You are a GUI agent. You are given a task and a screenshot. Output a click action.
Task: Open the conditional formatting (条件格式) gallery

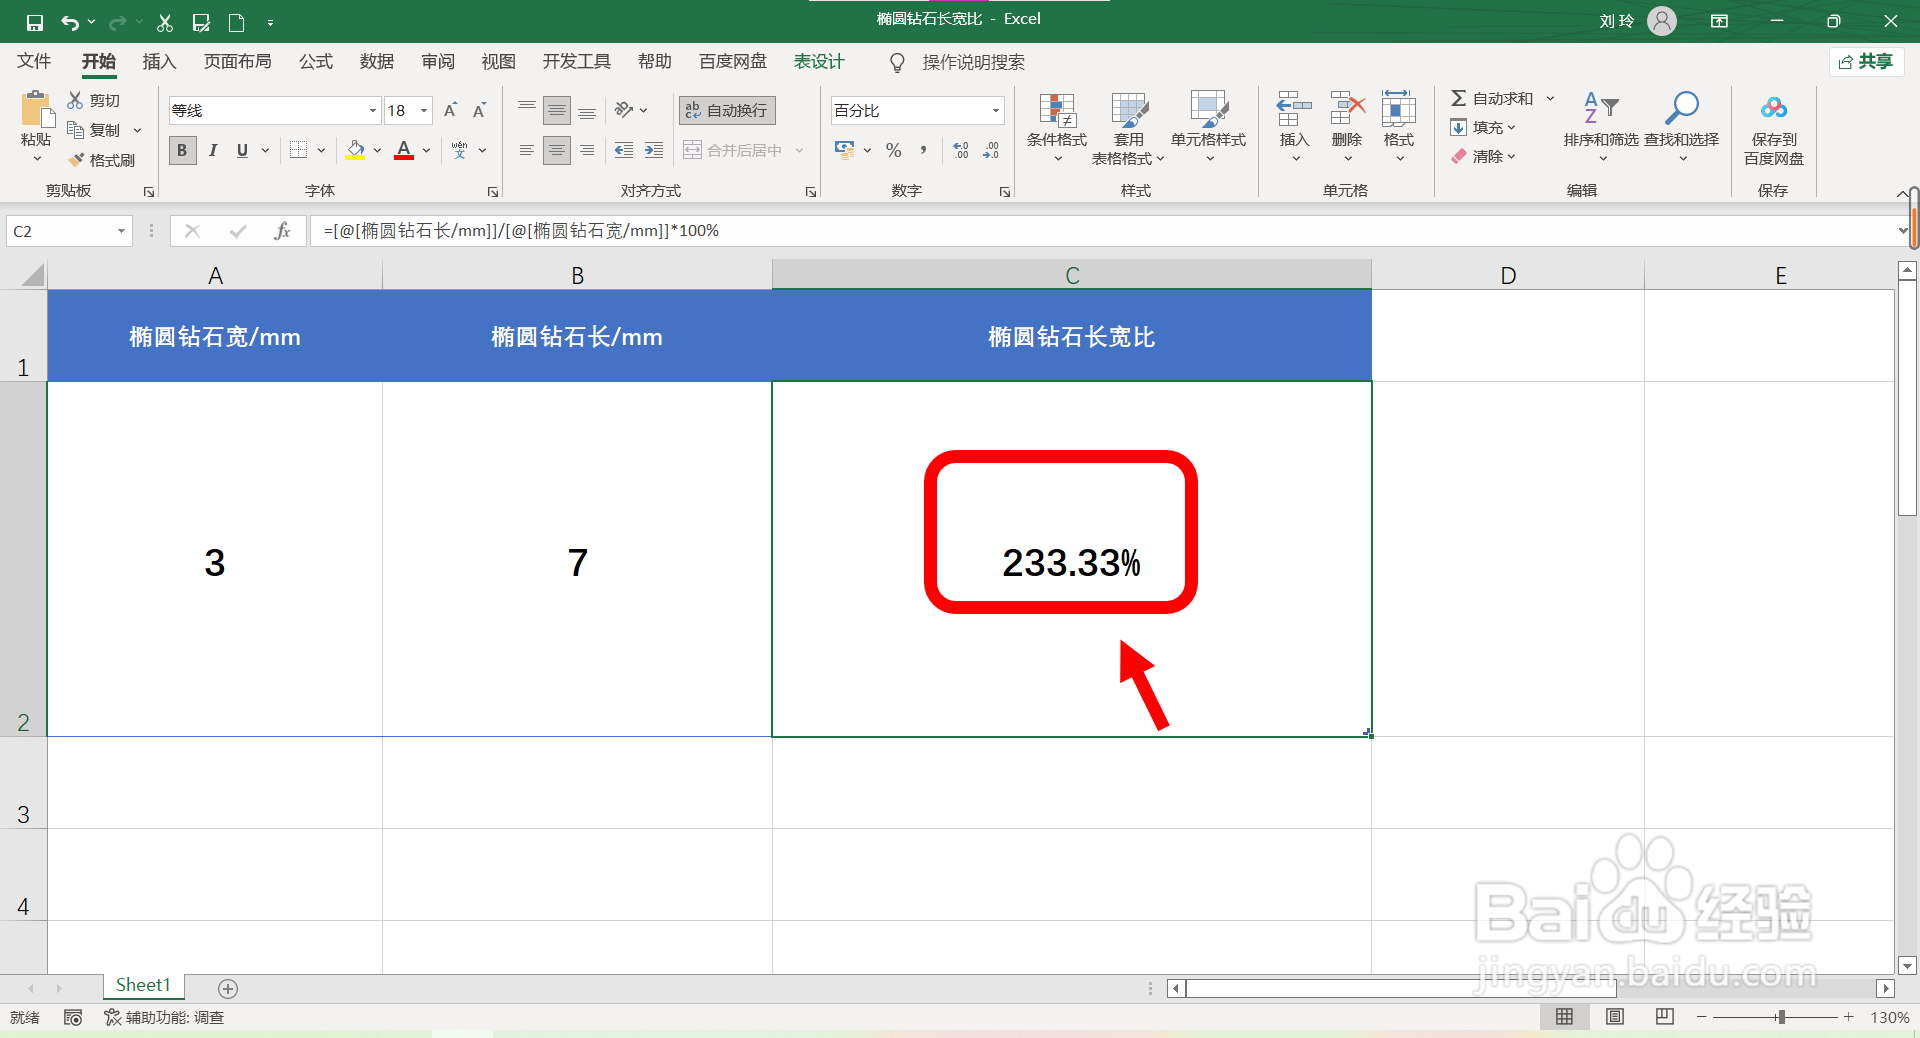(1055, 128)
